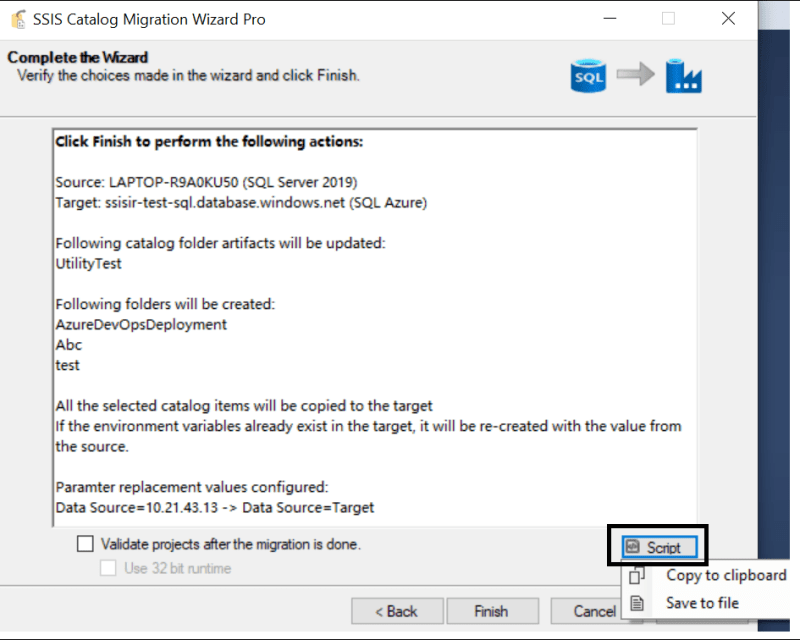Click the blue SQL database source icon
Screen dimensions: 800x640
[x=588, y=76]
